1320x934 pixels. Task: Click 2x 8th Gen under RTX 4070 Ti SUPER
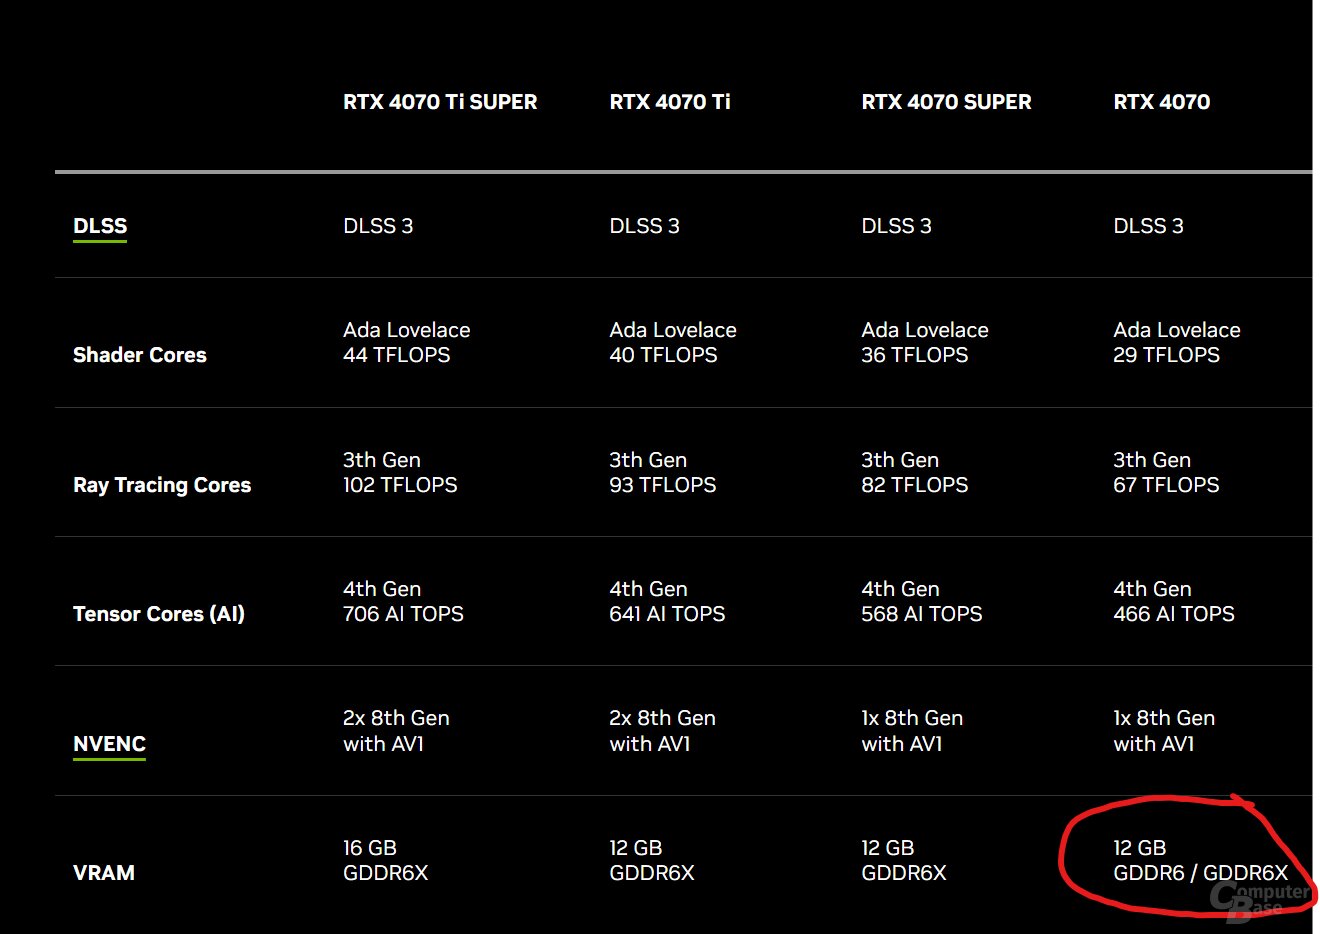click(x=396, y=718)
